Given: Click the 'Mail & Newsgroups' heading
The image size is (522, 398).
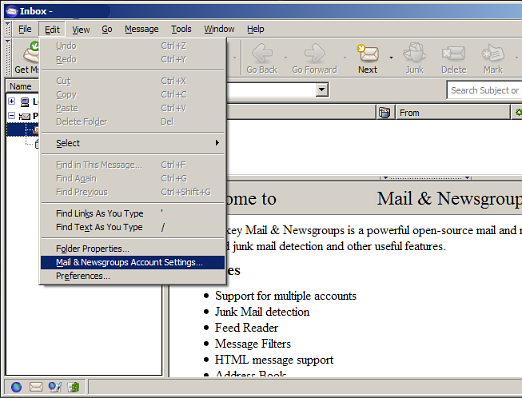Looking at the screenshot, I should pyautogui.click(x=449, y=199).
